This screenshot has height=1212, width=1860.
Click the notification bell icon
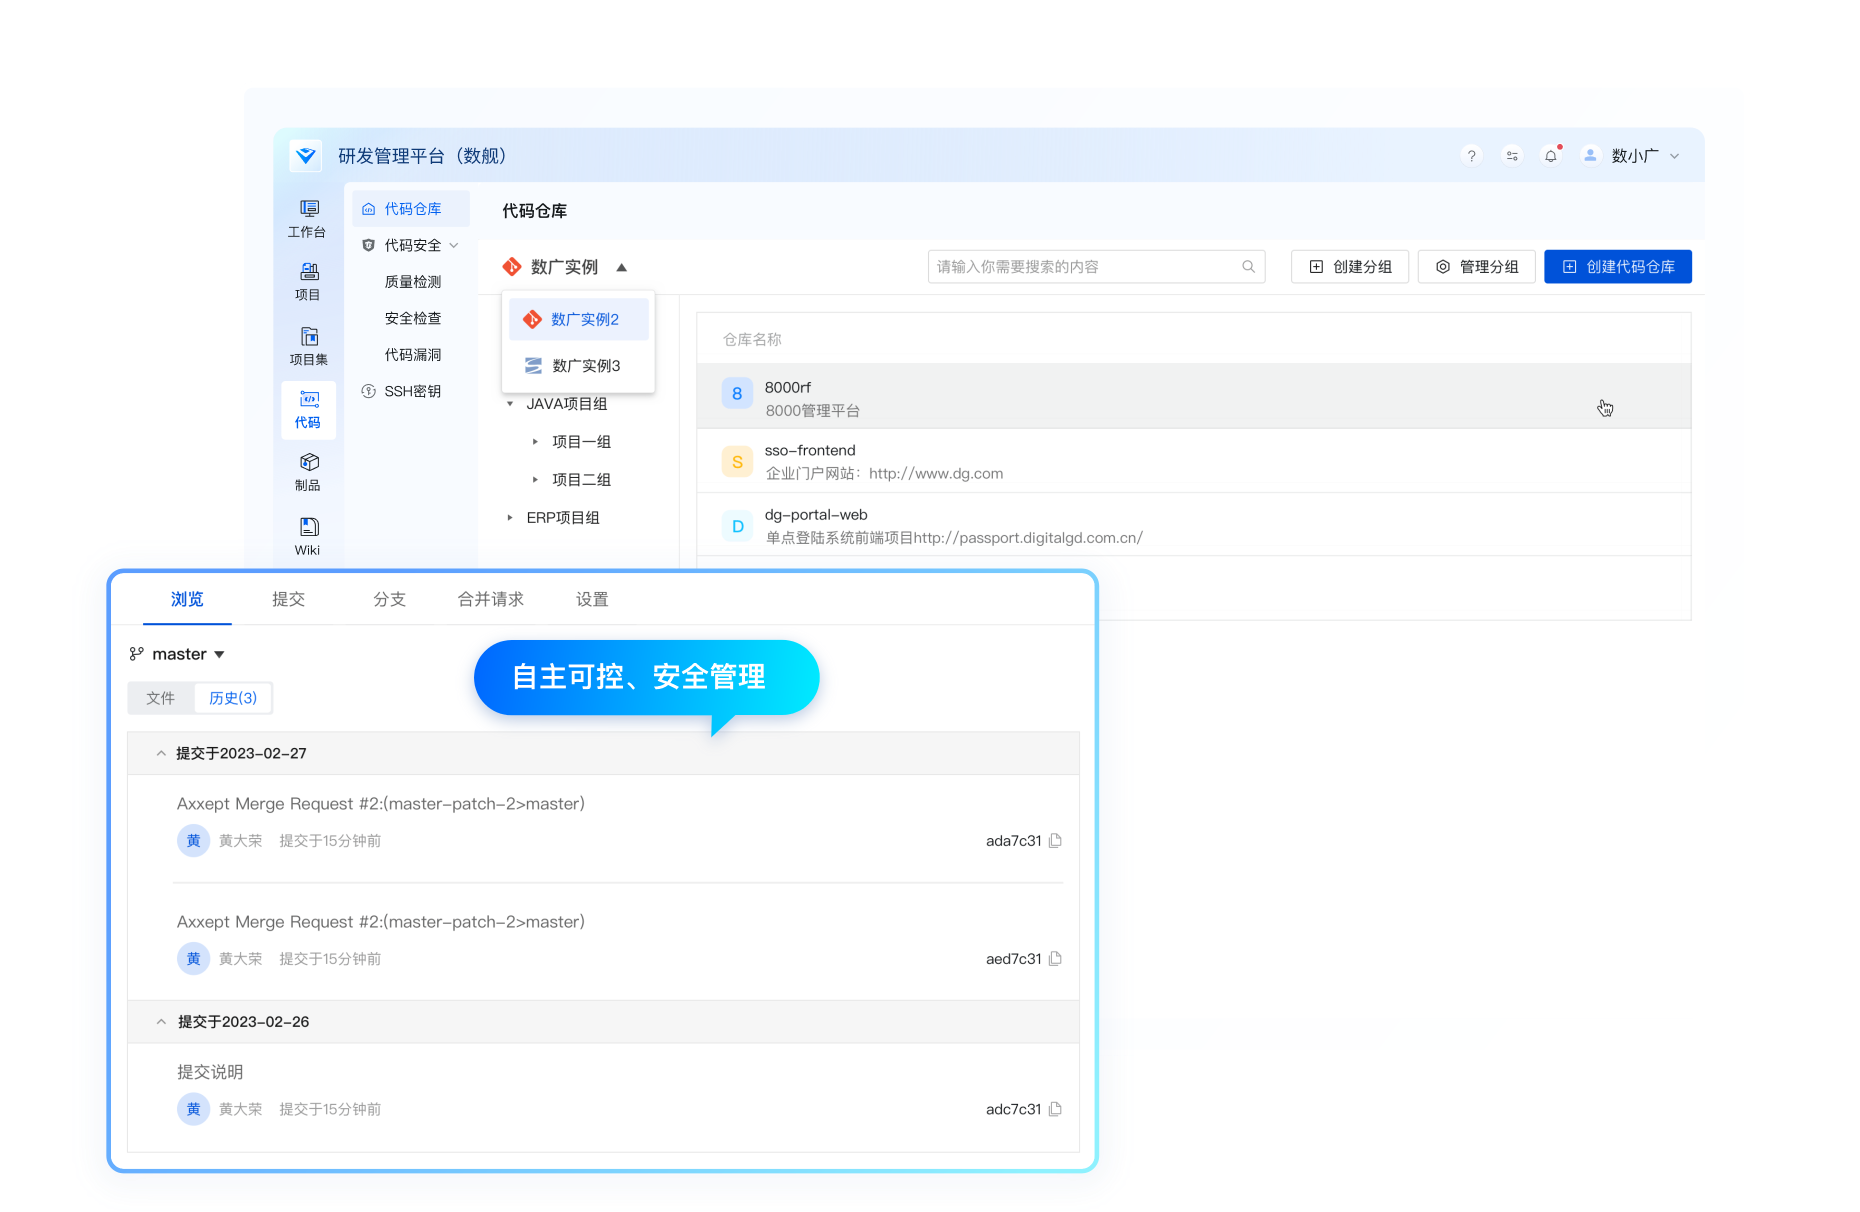pos(1551,156)
